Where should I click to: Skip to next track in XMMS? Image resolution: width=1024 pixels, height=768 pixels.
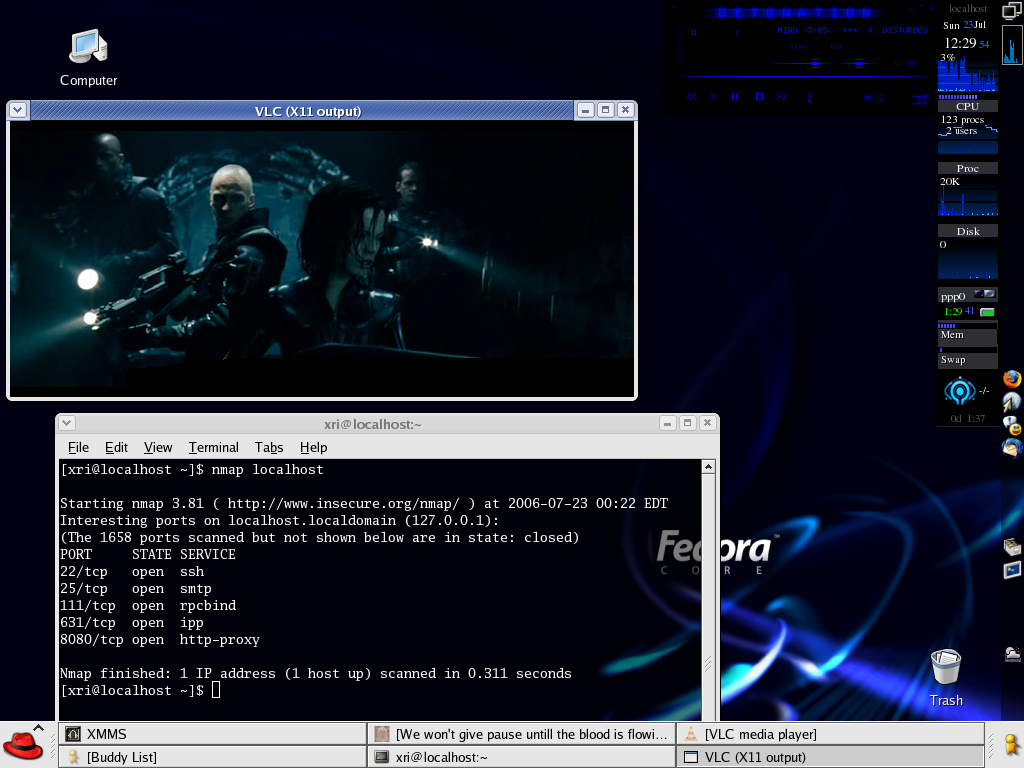(781, 97)
